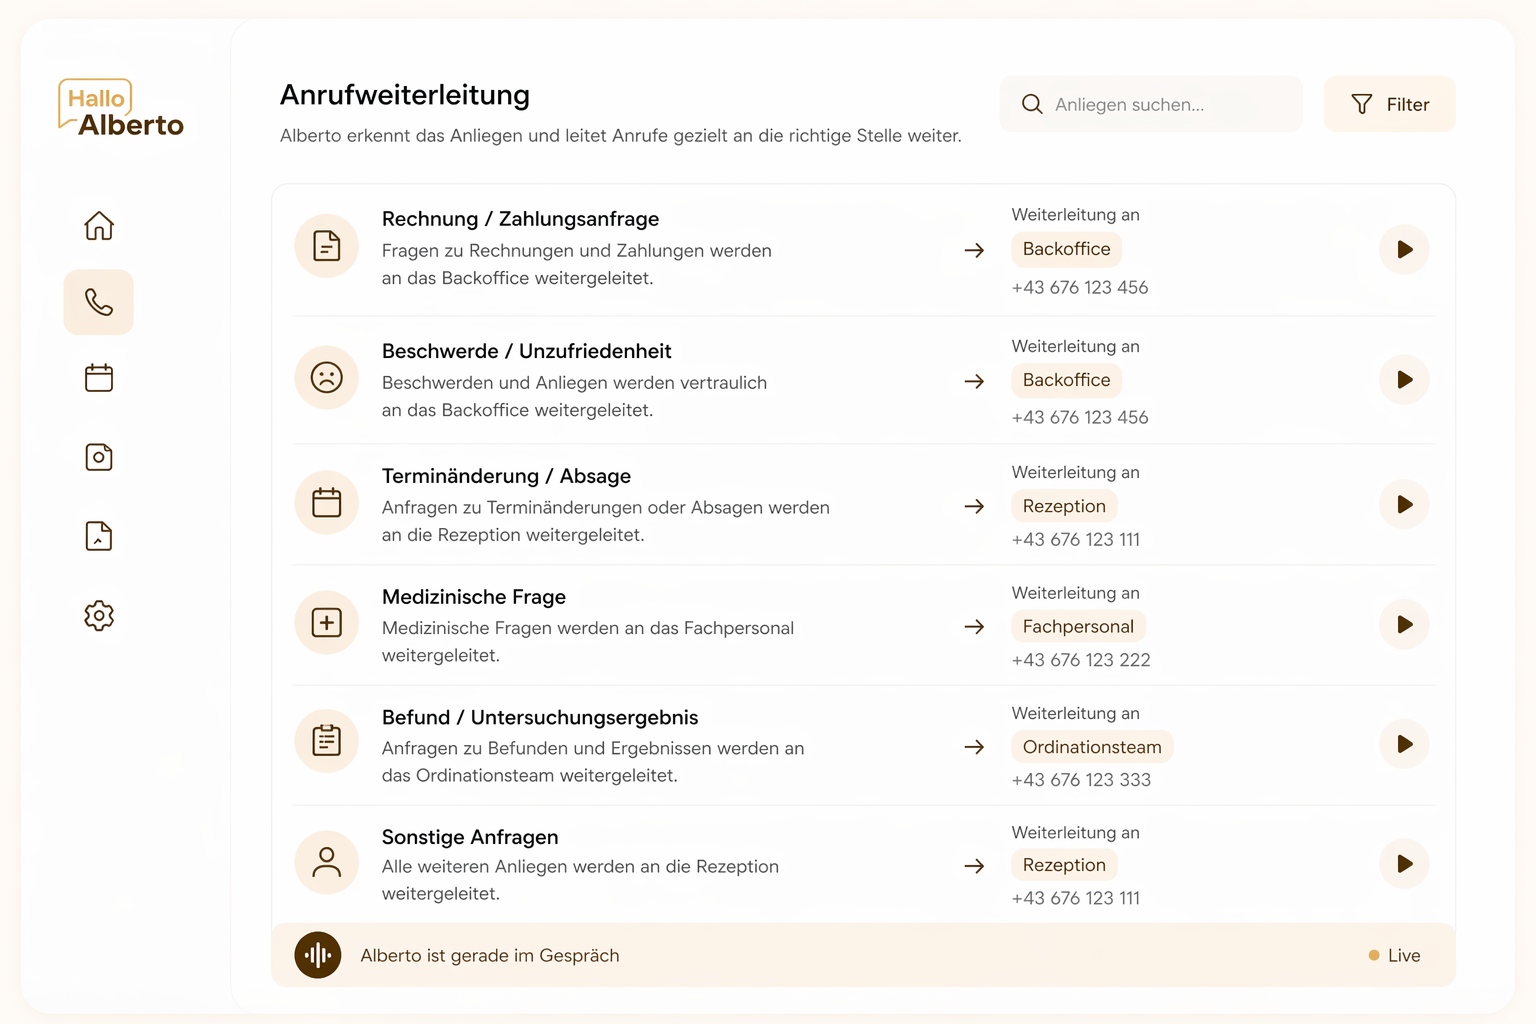The image size is (1536, 1024).
Task: Click arrow in Beschwerde row
Action: pyautogui.click(x=974, y=381)
